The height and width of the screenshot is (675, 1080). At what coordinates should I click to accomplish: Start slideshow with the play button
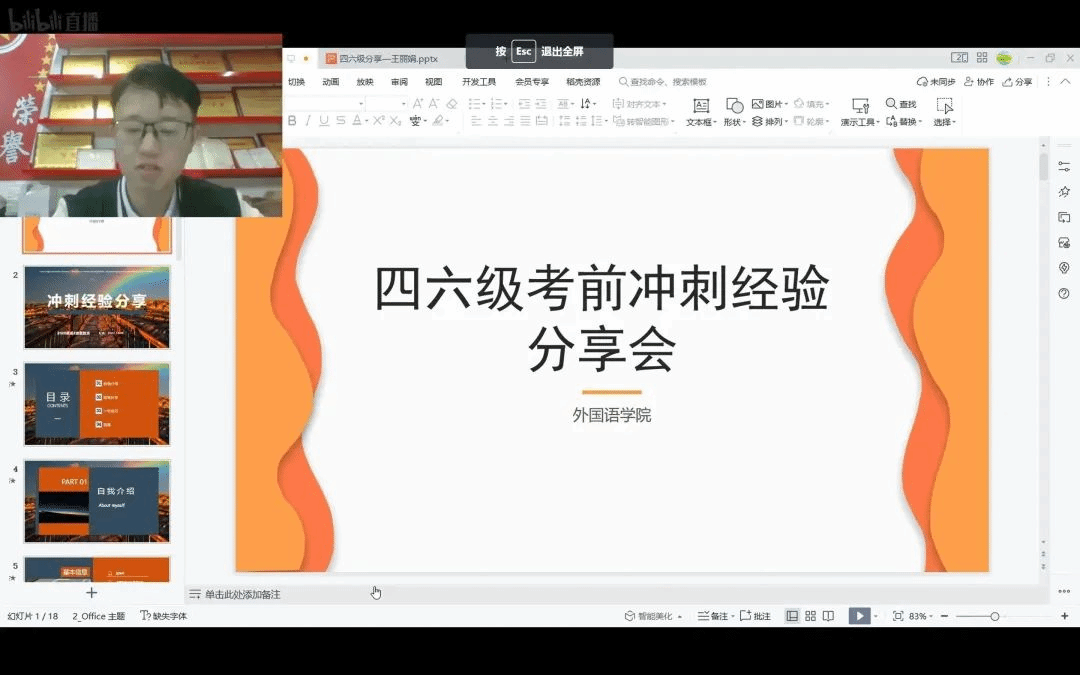pyautogui.click(x=858, y=616)
